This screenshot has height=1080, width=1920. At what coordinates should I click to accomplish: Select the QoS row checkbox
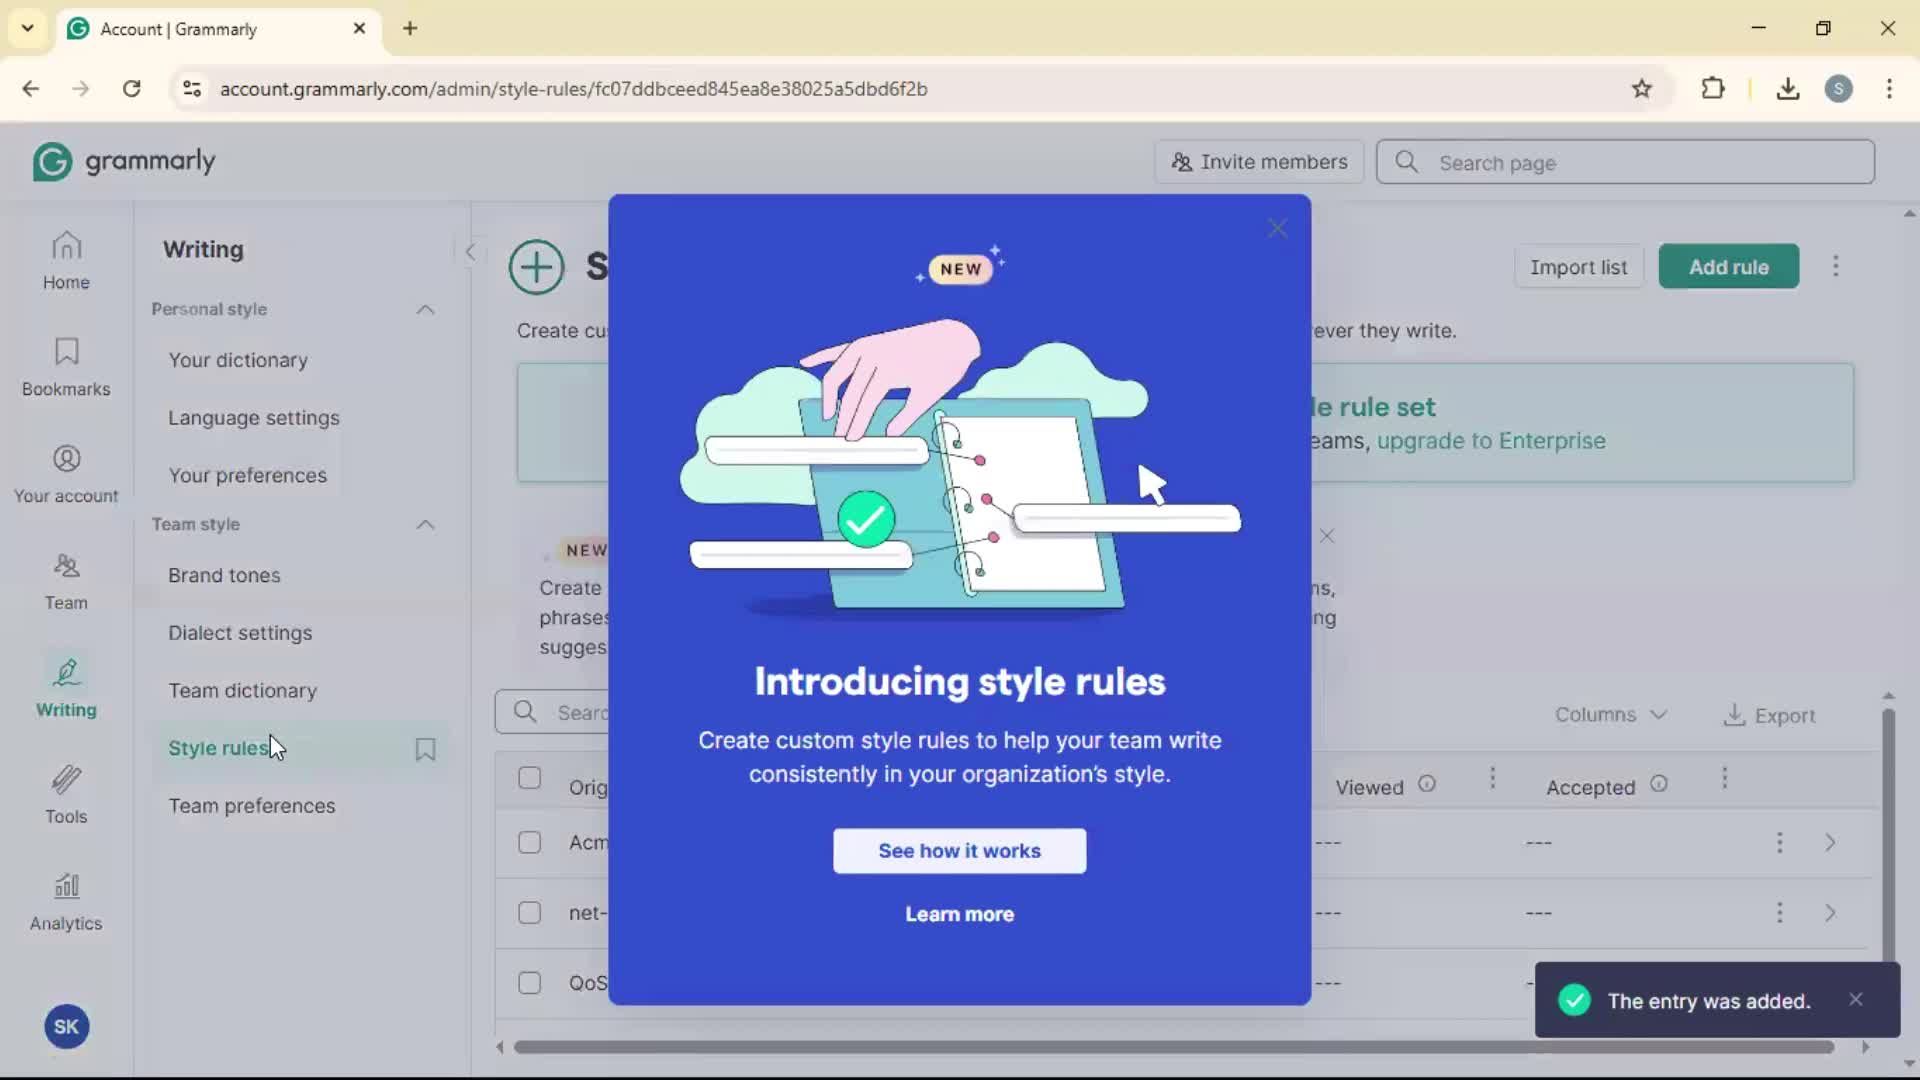pyautogui.click(x=530, y=983)
